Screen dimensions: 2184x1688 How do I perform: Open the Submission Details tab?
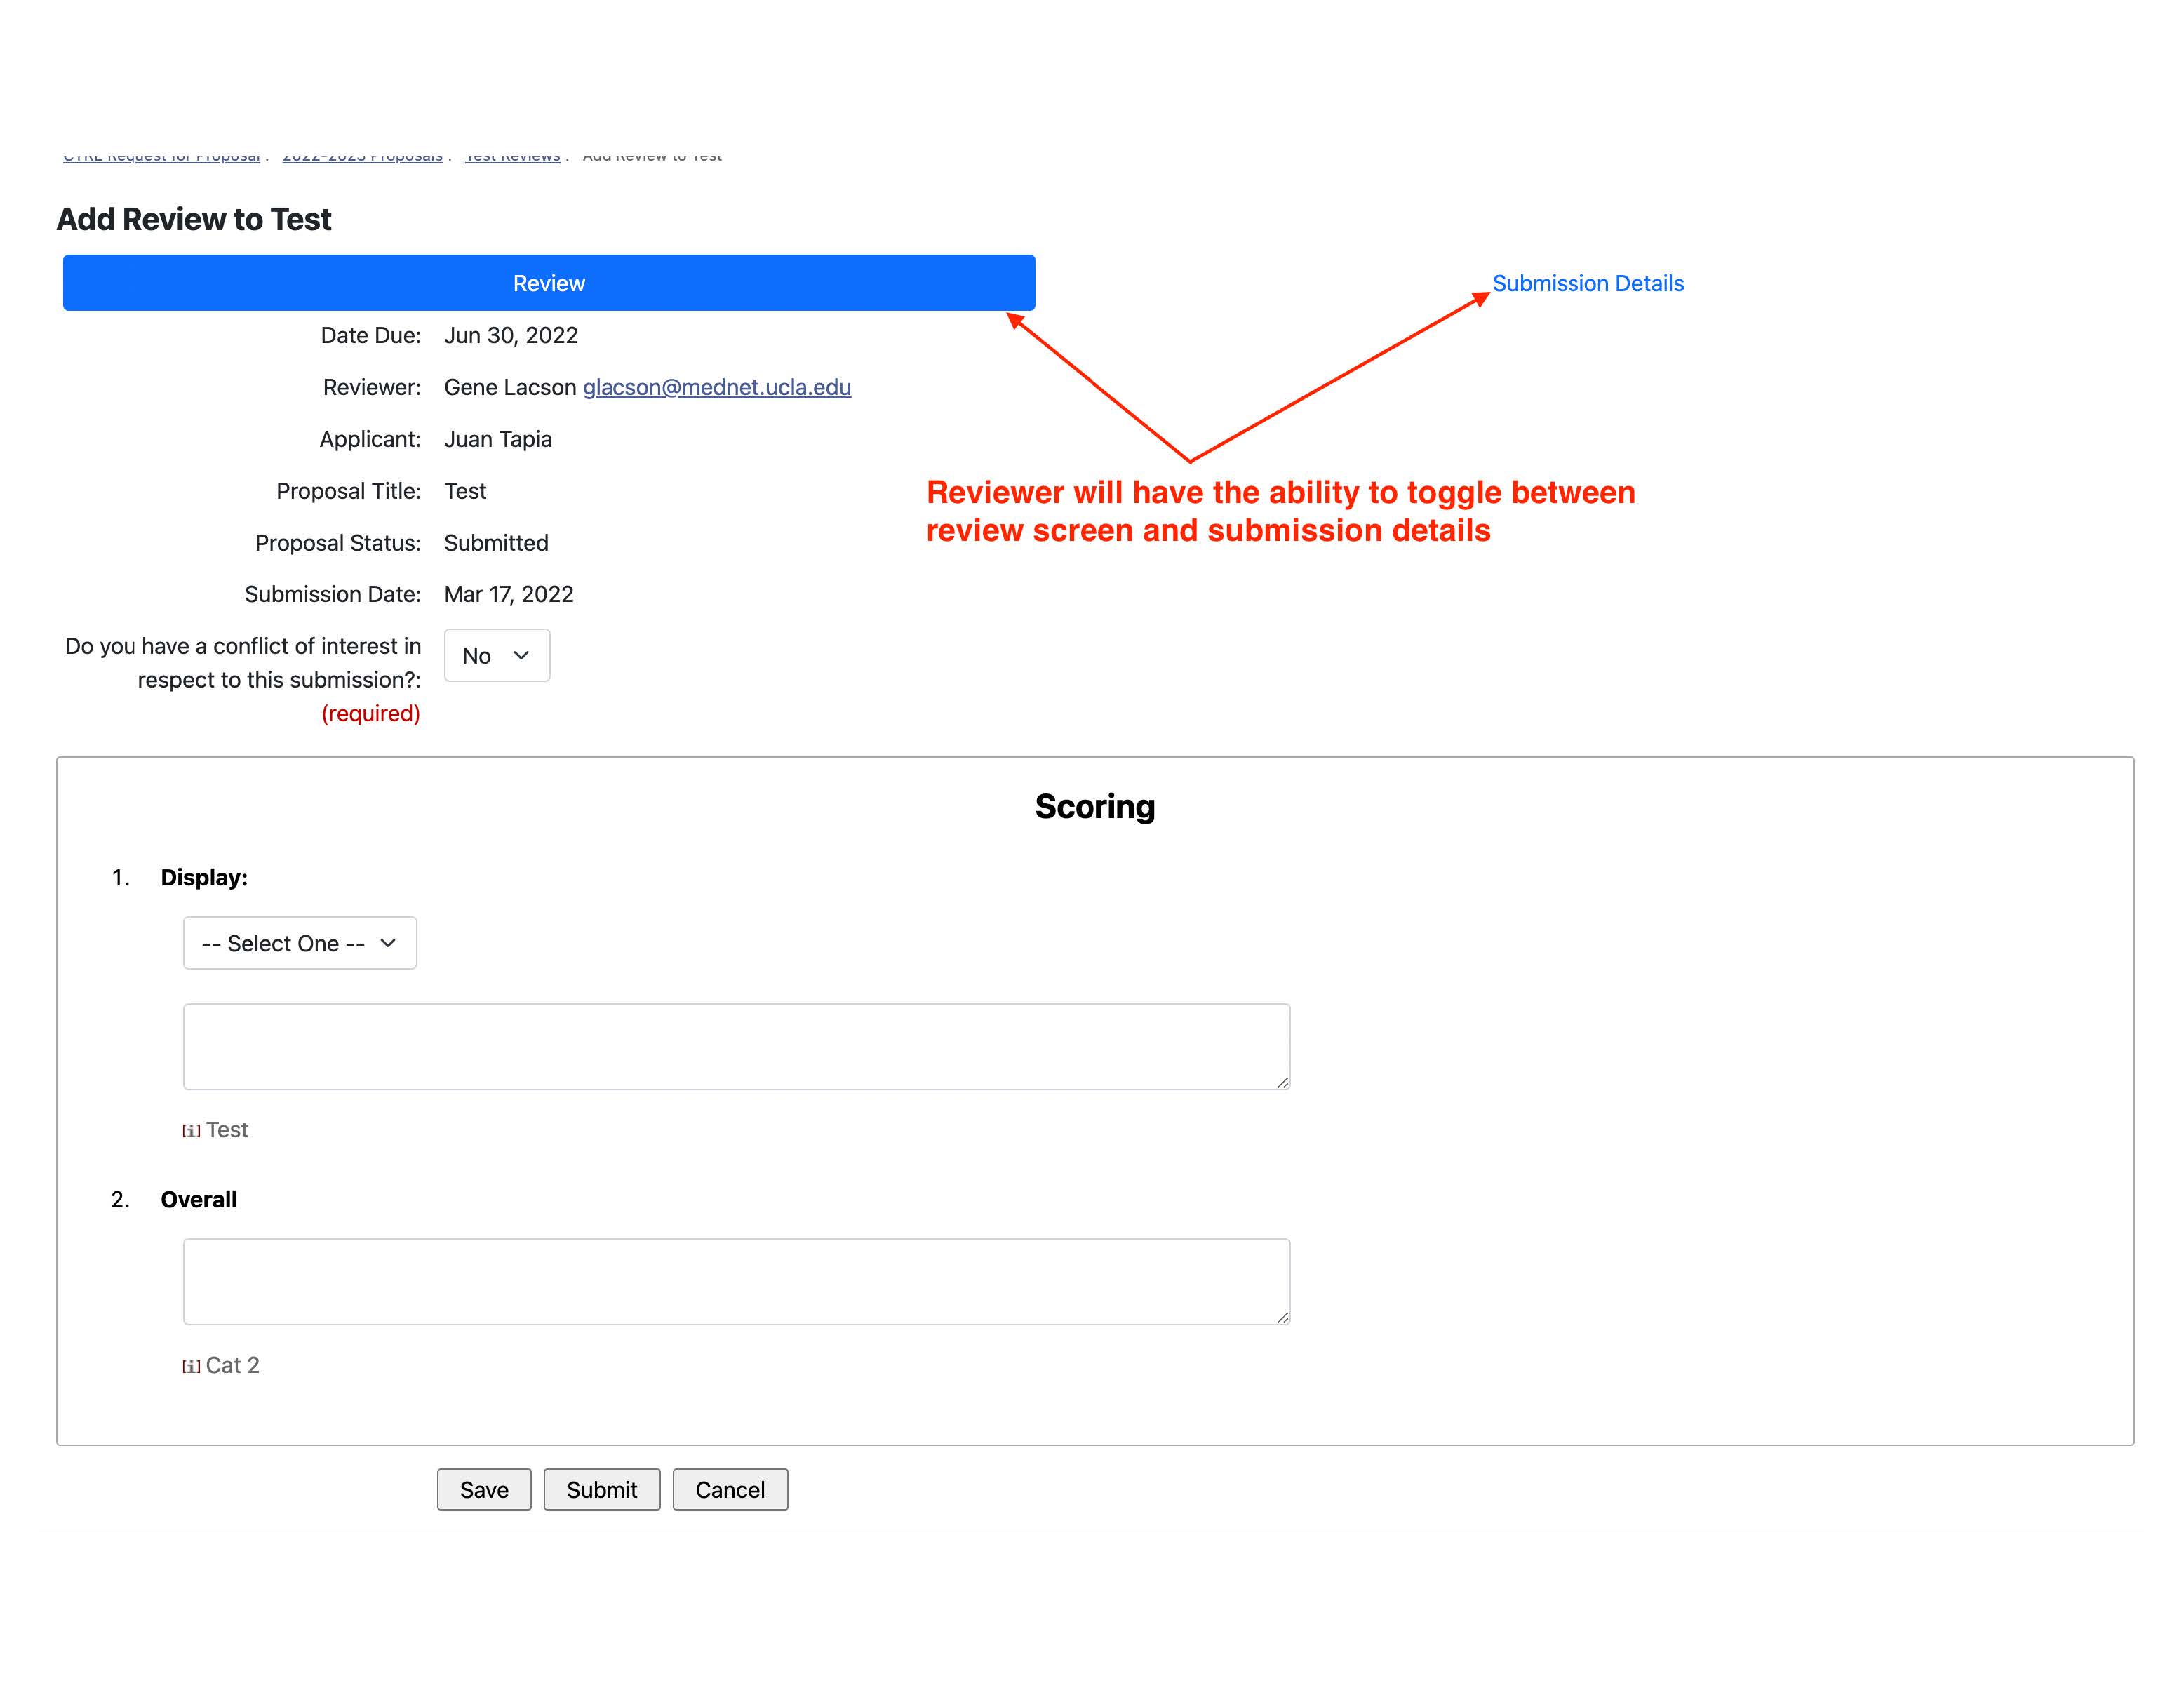pos(1587,283)
